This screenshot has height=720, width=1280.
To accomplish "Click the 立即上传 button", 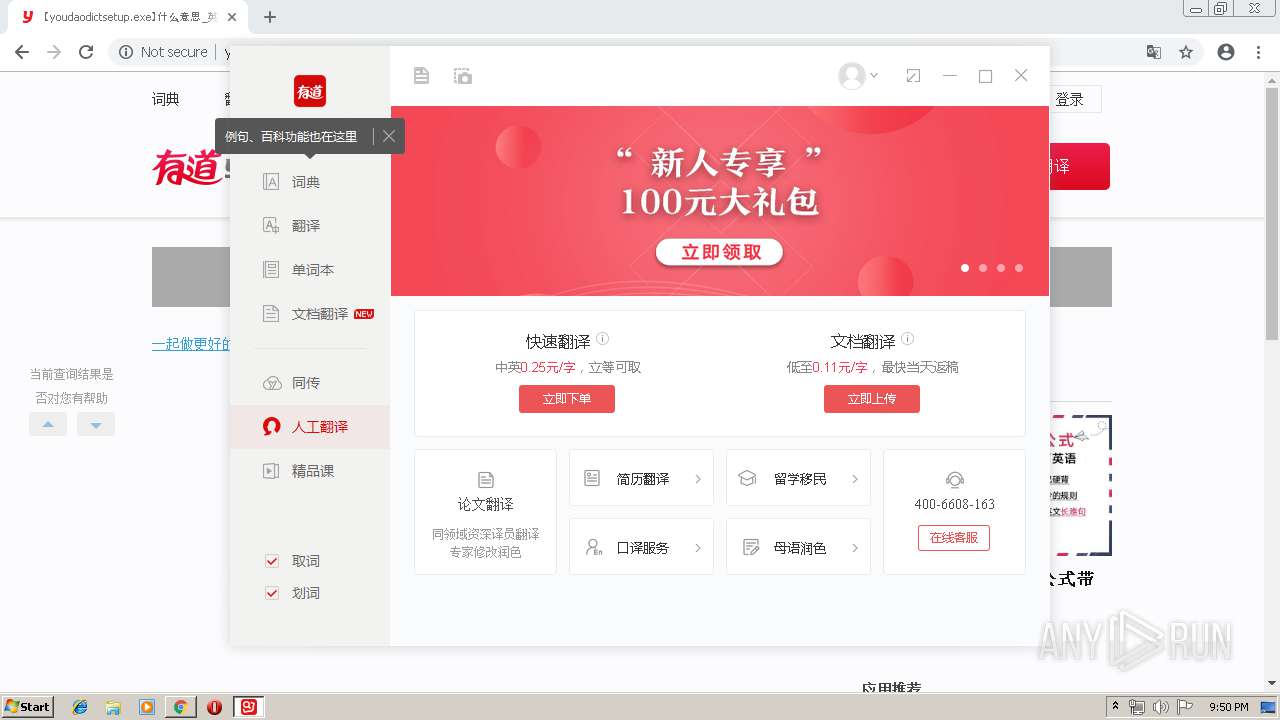I will [872, 399].
